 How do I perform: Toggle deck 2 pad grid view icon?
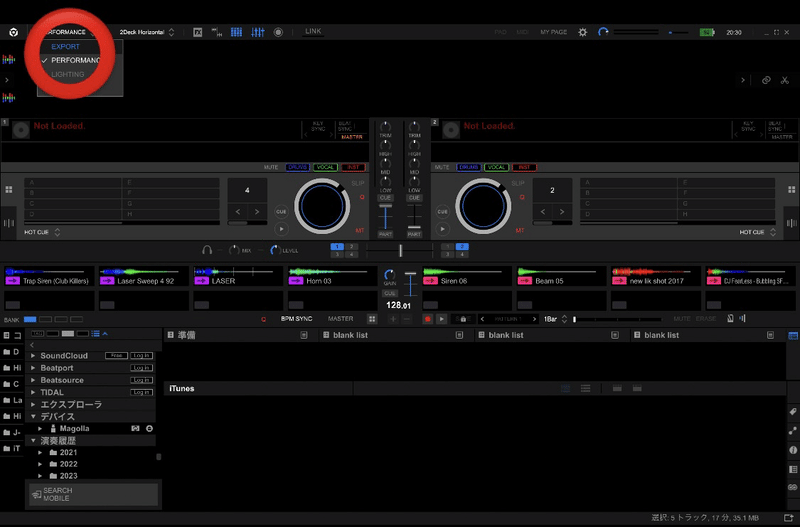pos(791,190)
